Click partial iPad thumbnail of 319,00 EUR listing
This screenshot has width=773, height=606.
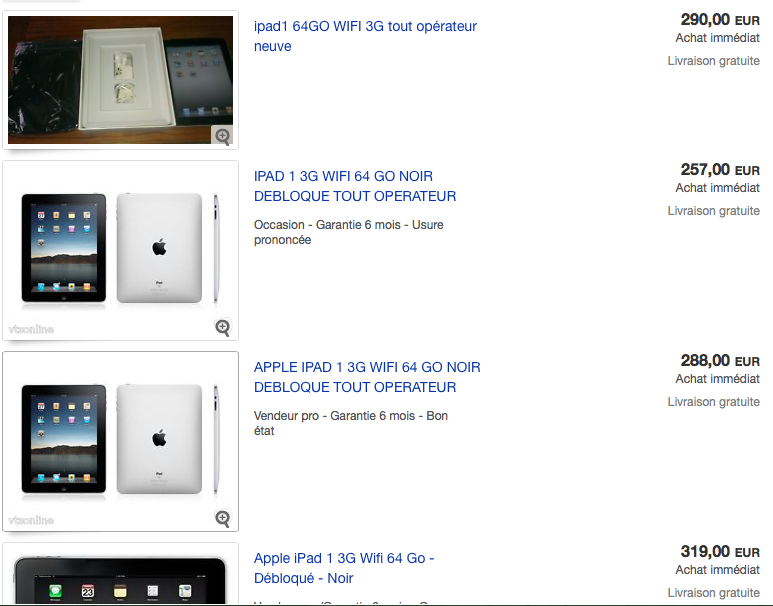pyautogui.click(x=120, y=574)
